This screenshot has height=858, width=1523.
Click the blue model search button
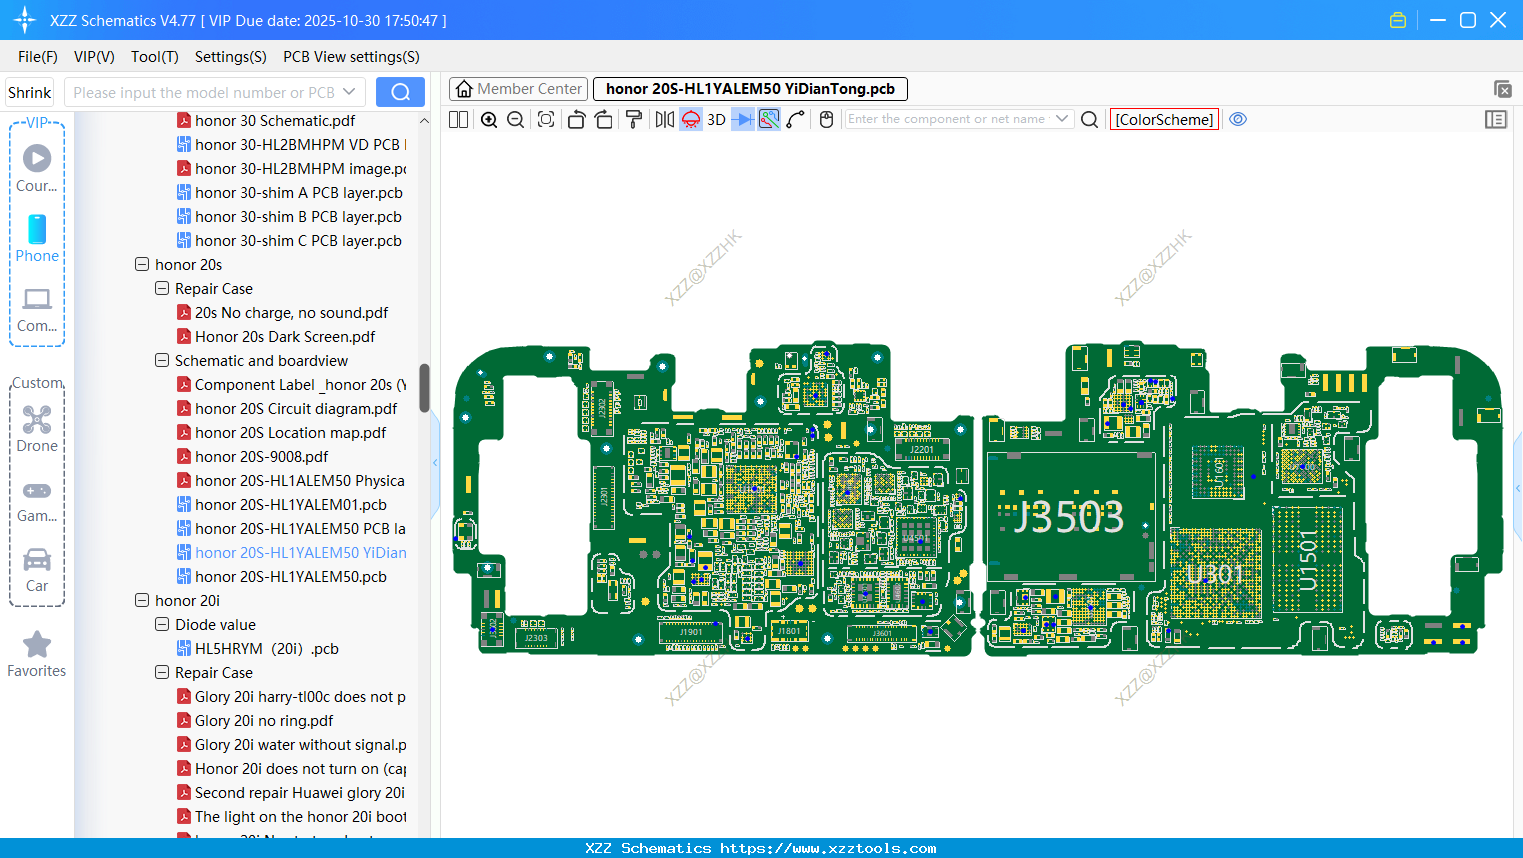tap(400, 92)
